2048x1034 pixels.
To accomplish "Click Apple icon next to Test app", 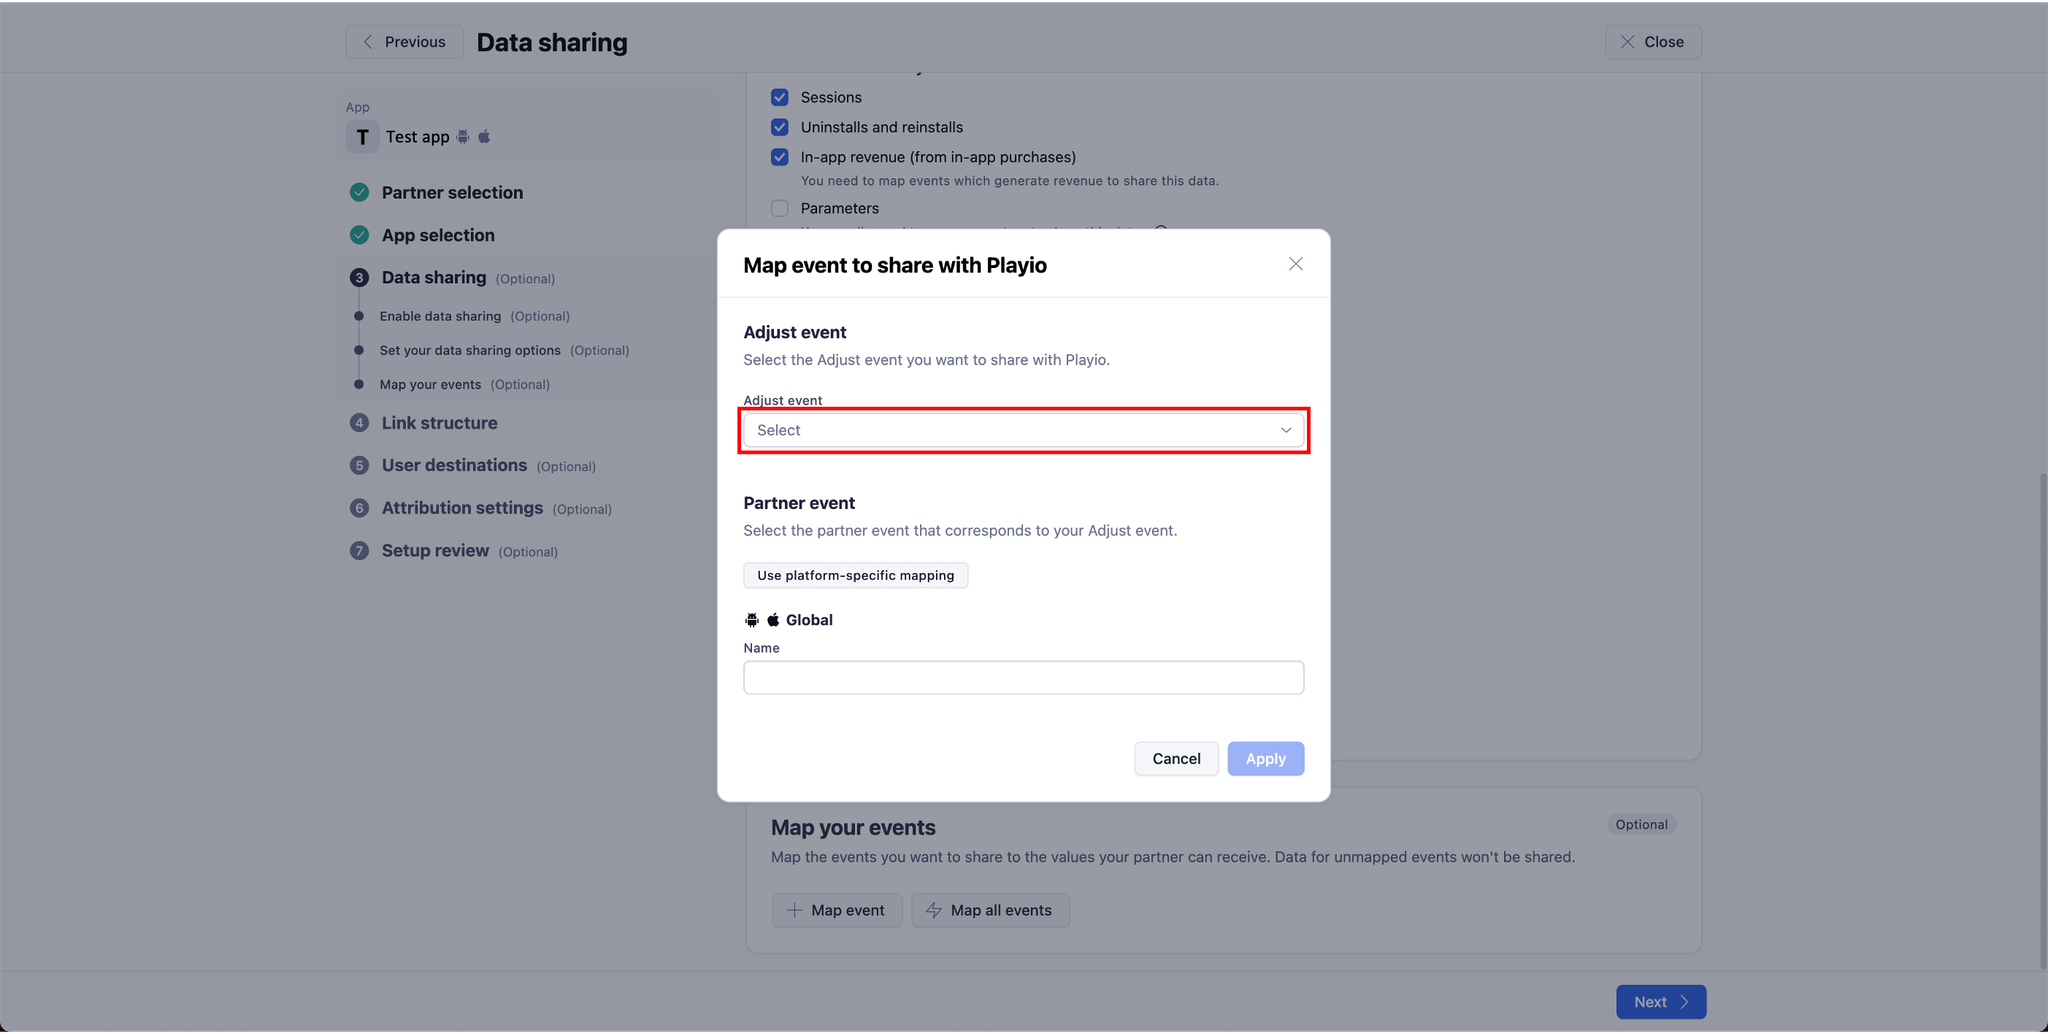I will click(x=484, y=136).
